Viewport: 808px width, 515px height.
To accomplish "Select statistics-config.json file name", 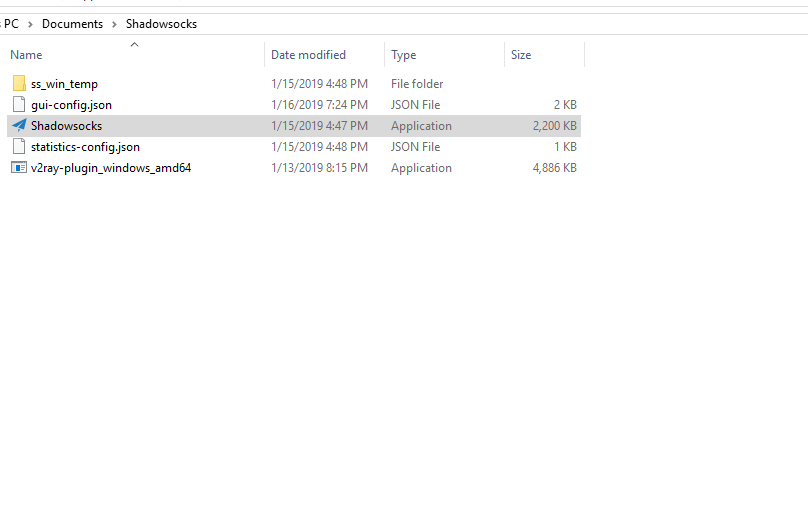I will 85,147.
